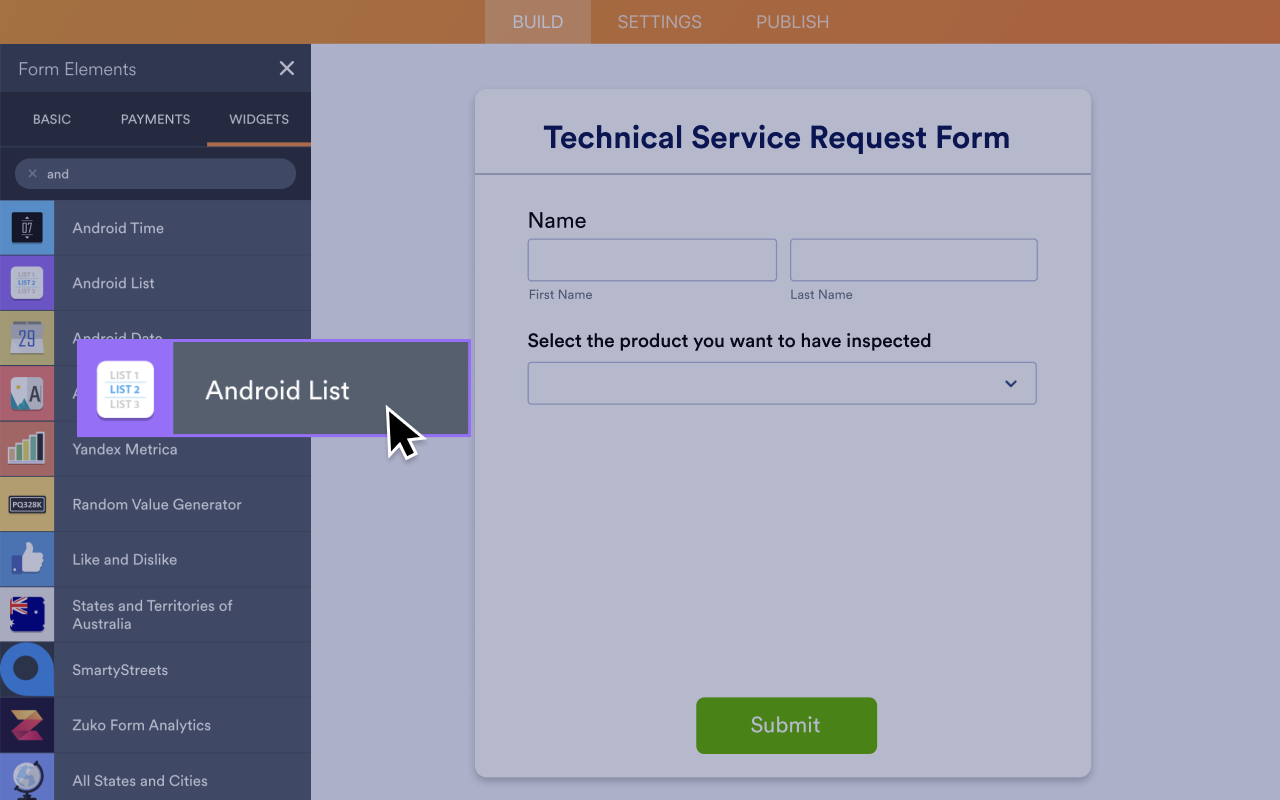Select the SmartyStreets widget icon
The height and width of the screenshot is (800, 1280).
point(27,670)
